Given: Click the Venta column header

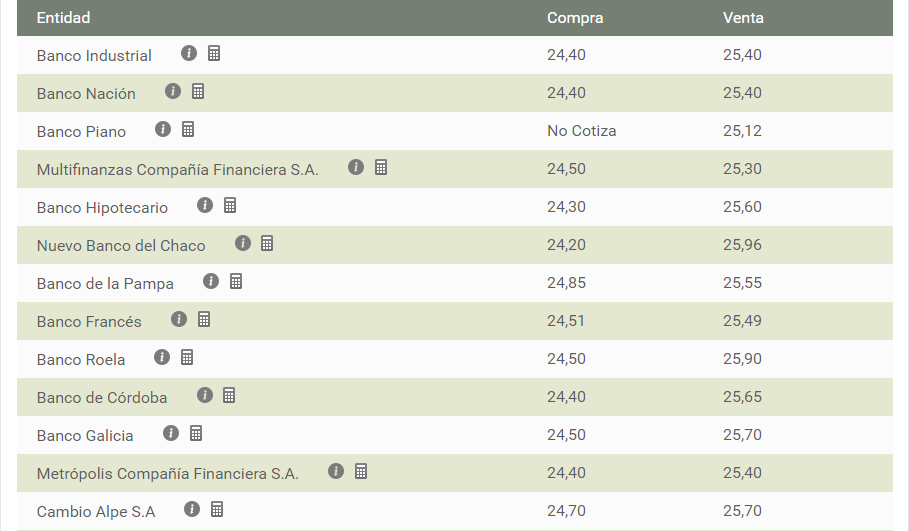Looking at the screenshot, I should pyautogui.click(x=743, y=17).
